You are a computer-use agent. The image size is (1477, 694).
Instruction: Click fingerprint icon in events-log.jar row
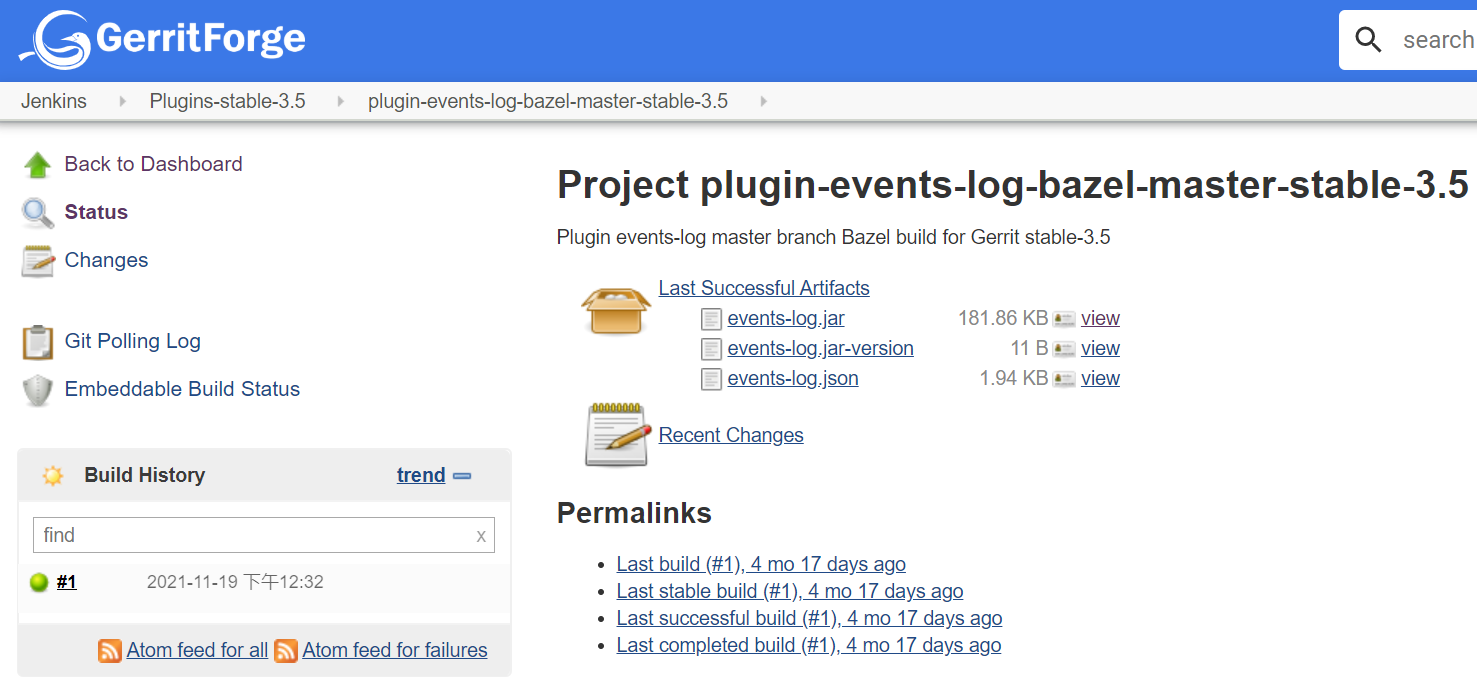pyautogui.click(x=1064, y=319)
